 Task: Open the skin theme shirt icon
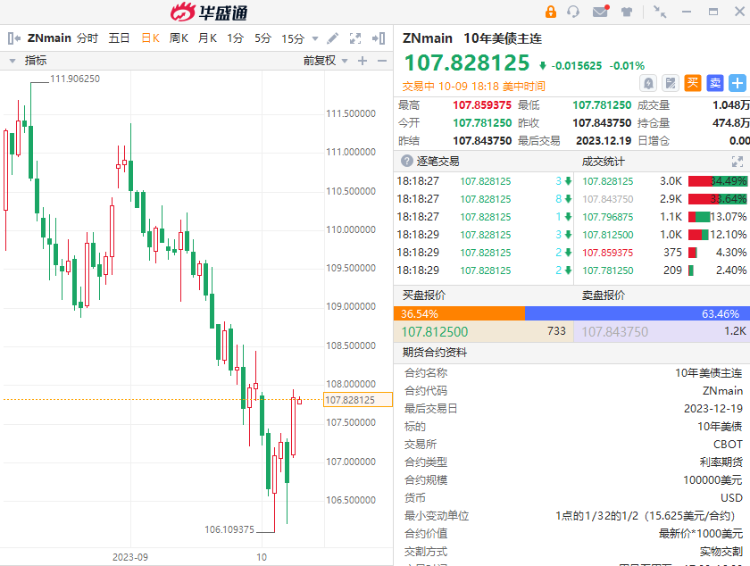pyautogui.click(x=627, y=12)
